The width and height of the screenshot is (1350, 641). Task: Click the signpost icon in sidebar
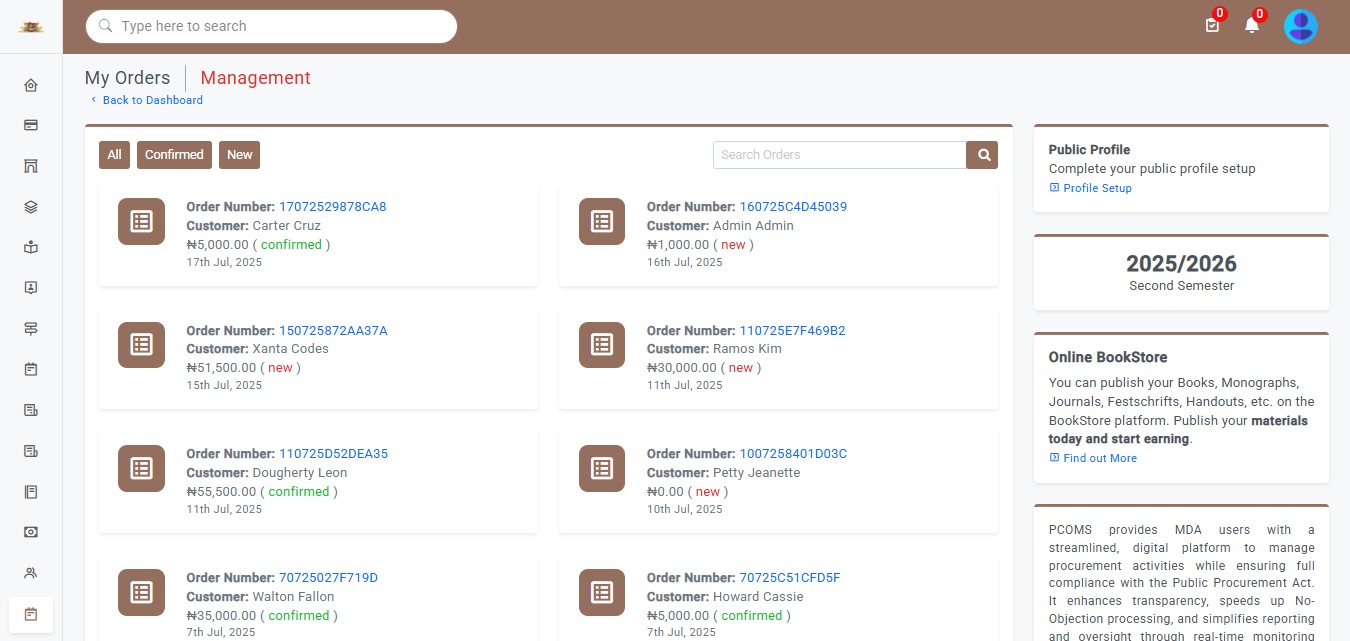click(31, 328)
